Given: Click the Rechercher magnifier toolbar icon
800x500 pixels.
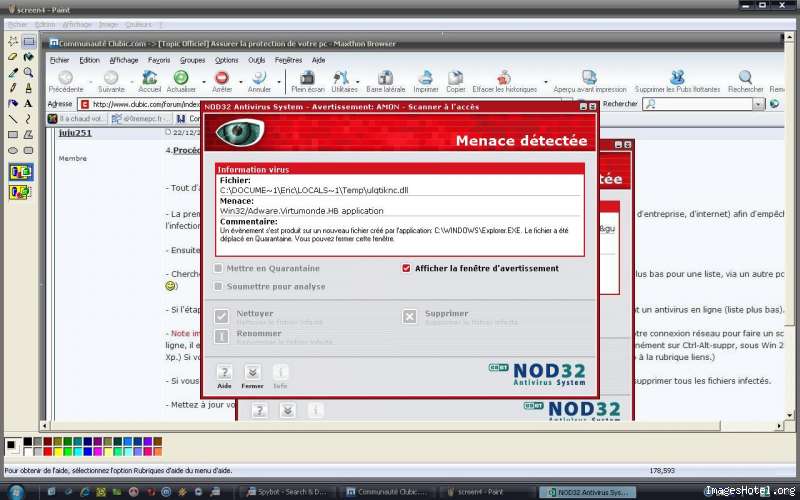Looking at the screenshot, I should click(745, 78).
